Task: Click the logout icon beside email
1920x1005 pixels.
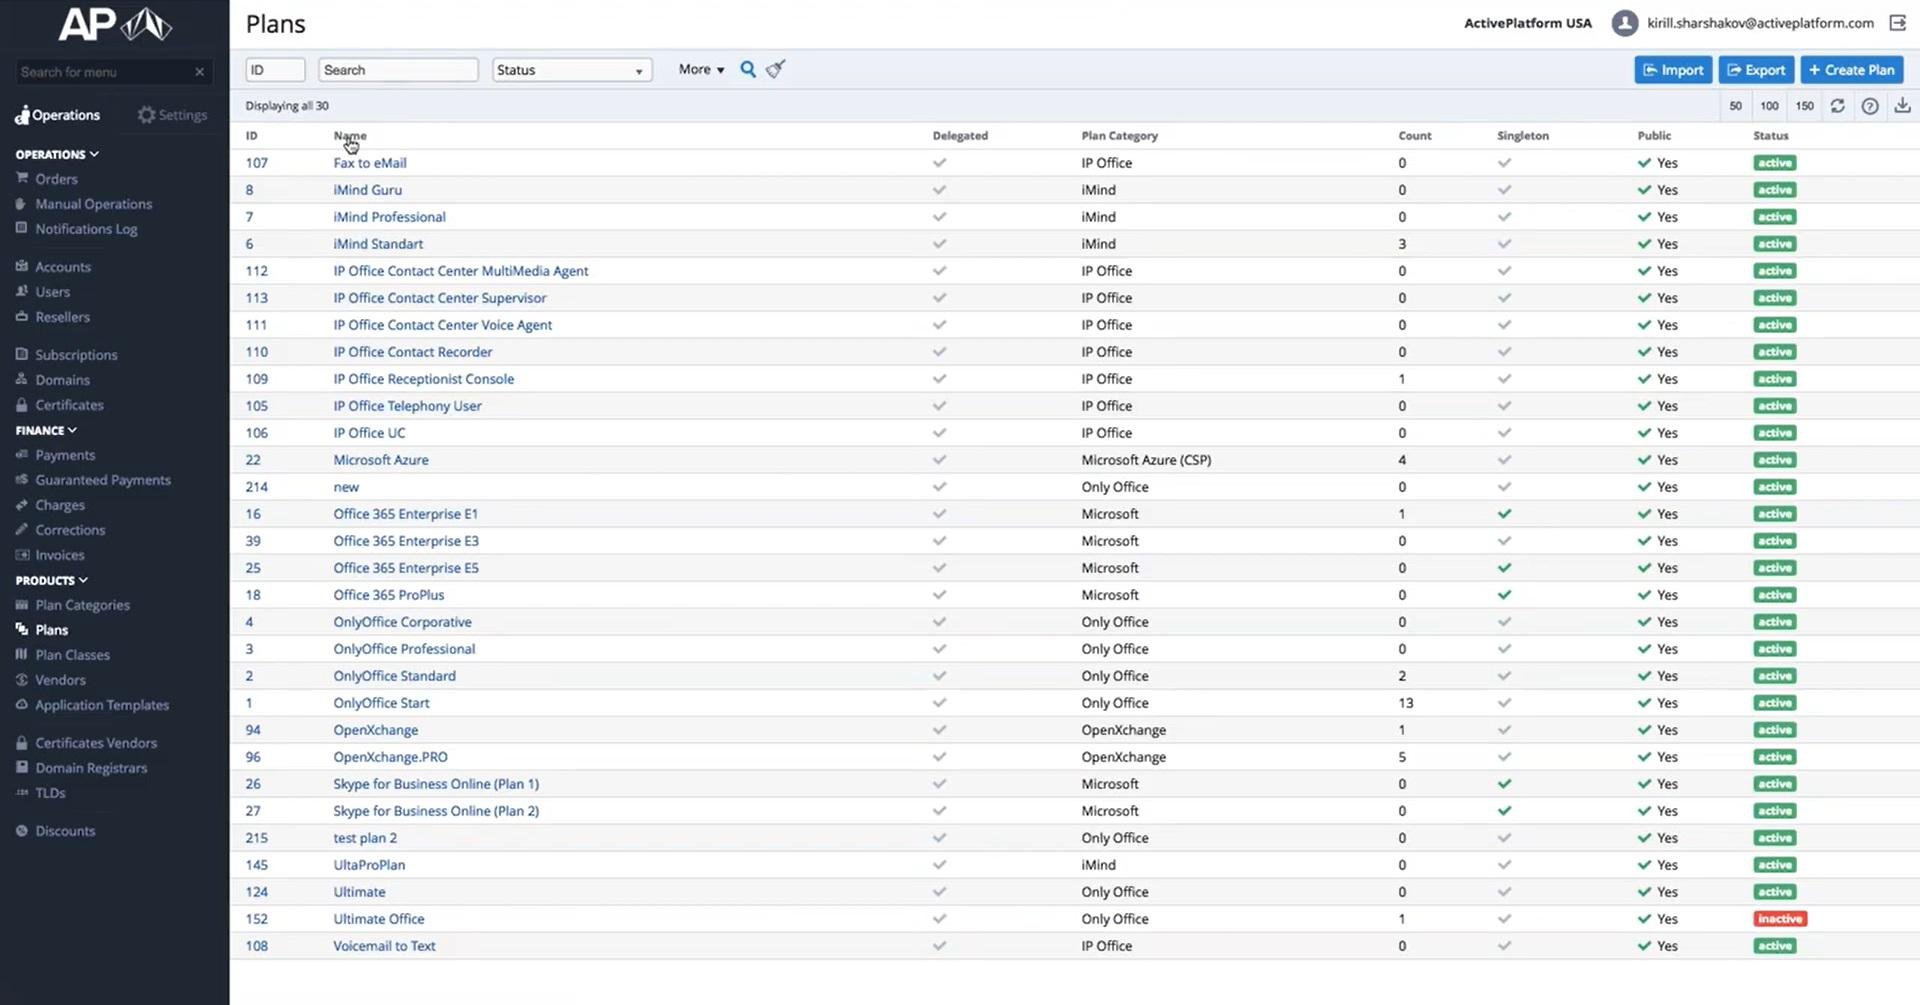Action: (1897, 23)
